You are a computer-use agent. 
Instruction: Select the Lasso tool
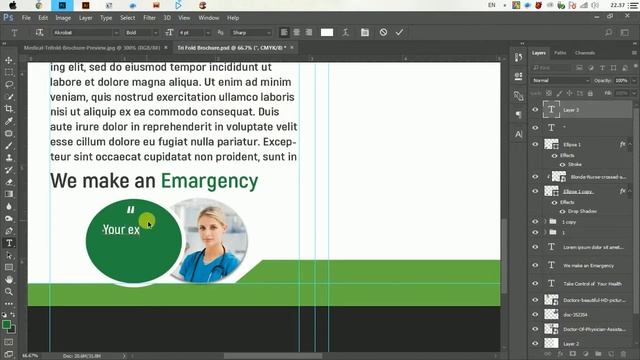[9, 84]
